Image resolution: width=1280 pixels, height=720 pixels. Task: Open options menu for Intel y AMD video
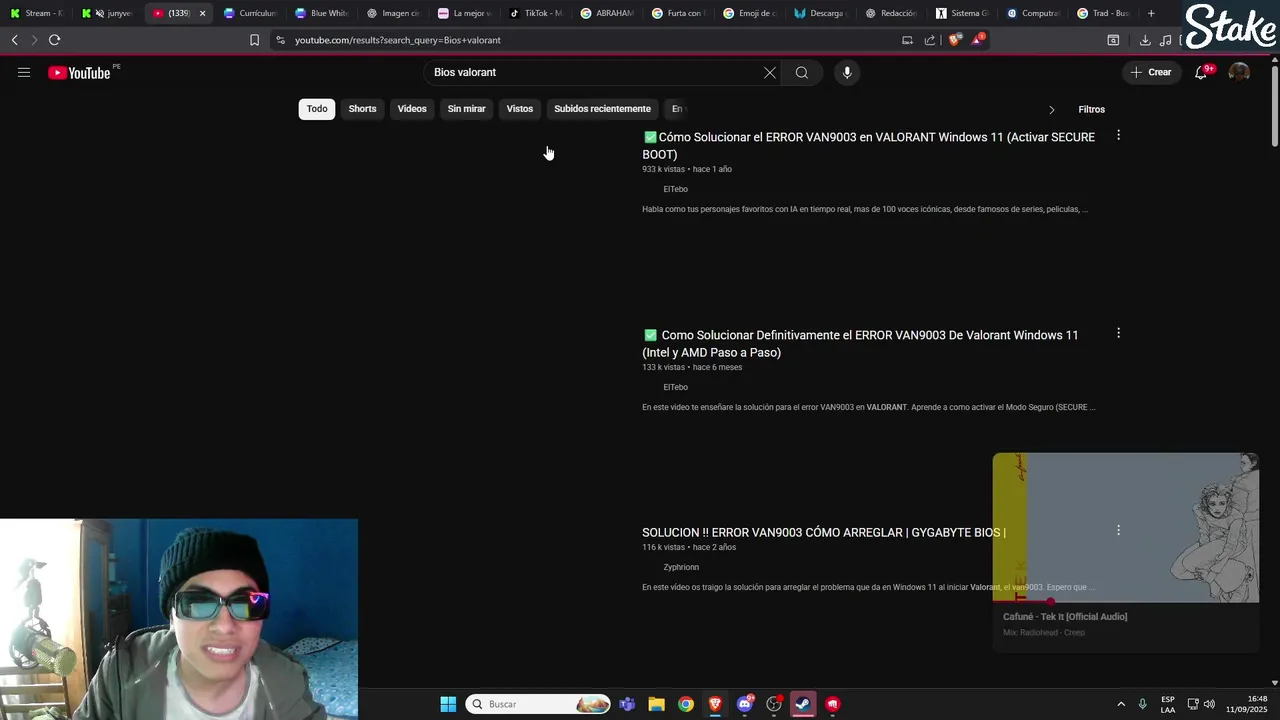pos(1118,333)
